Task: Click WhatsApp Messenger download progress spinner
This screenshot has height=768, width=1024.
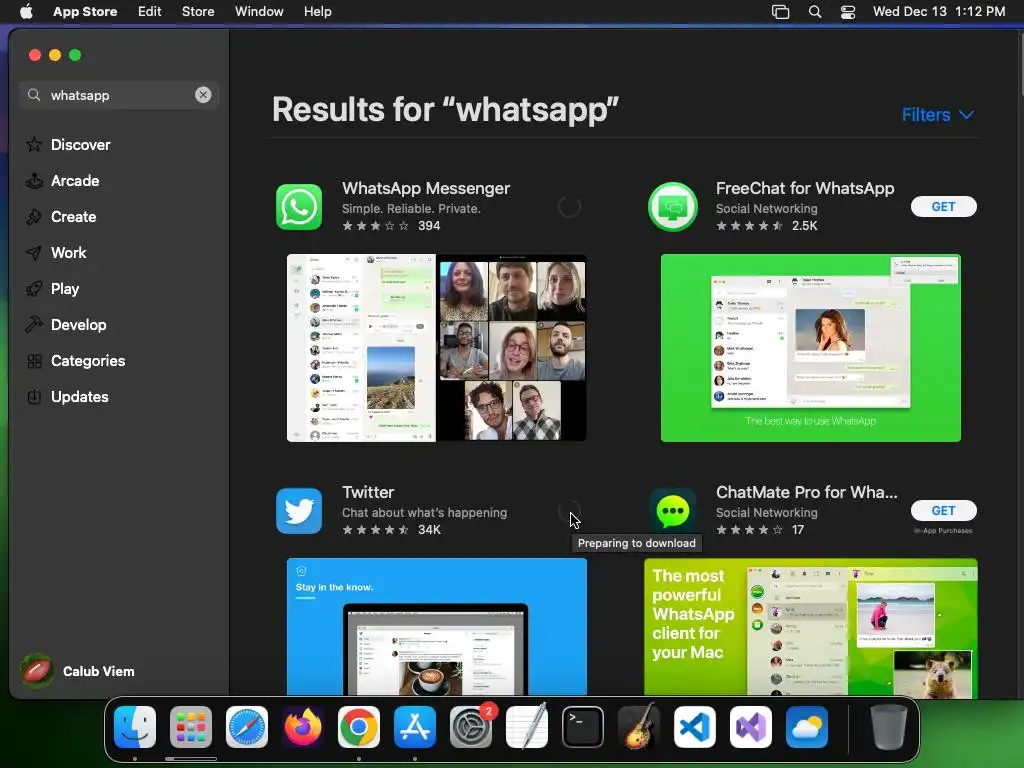Action: (x=569, y=207)
